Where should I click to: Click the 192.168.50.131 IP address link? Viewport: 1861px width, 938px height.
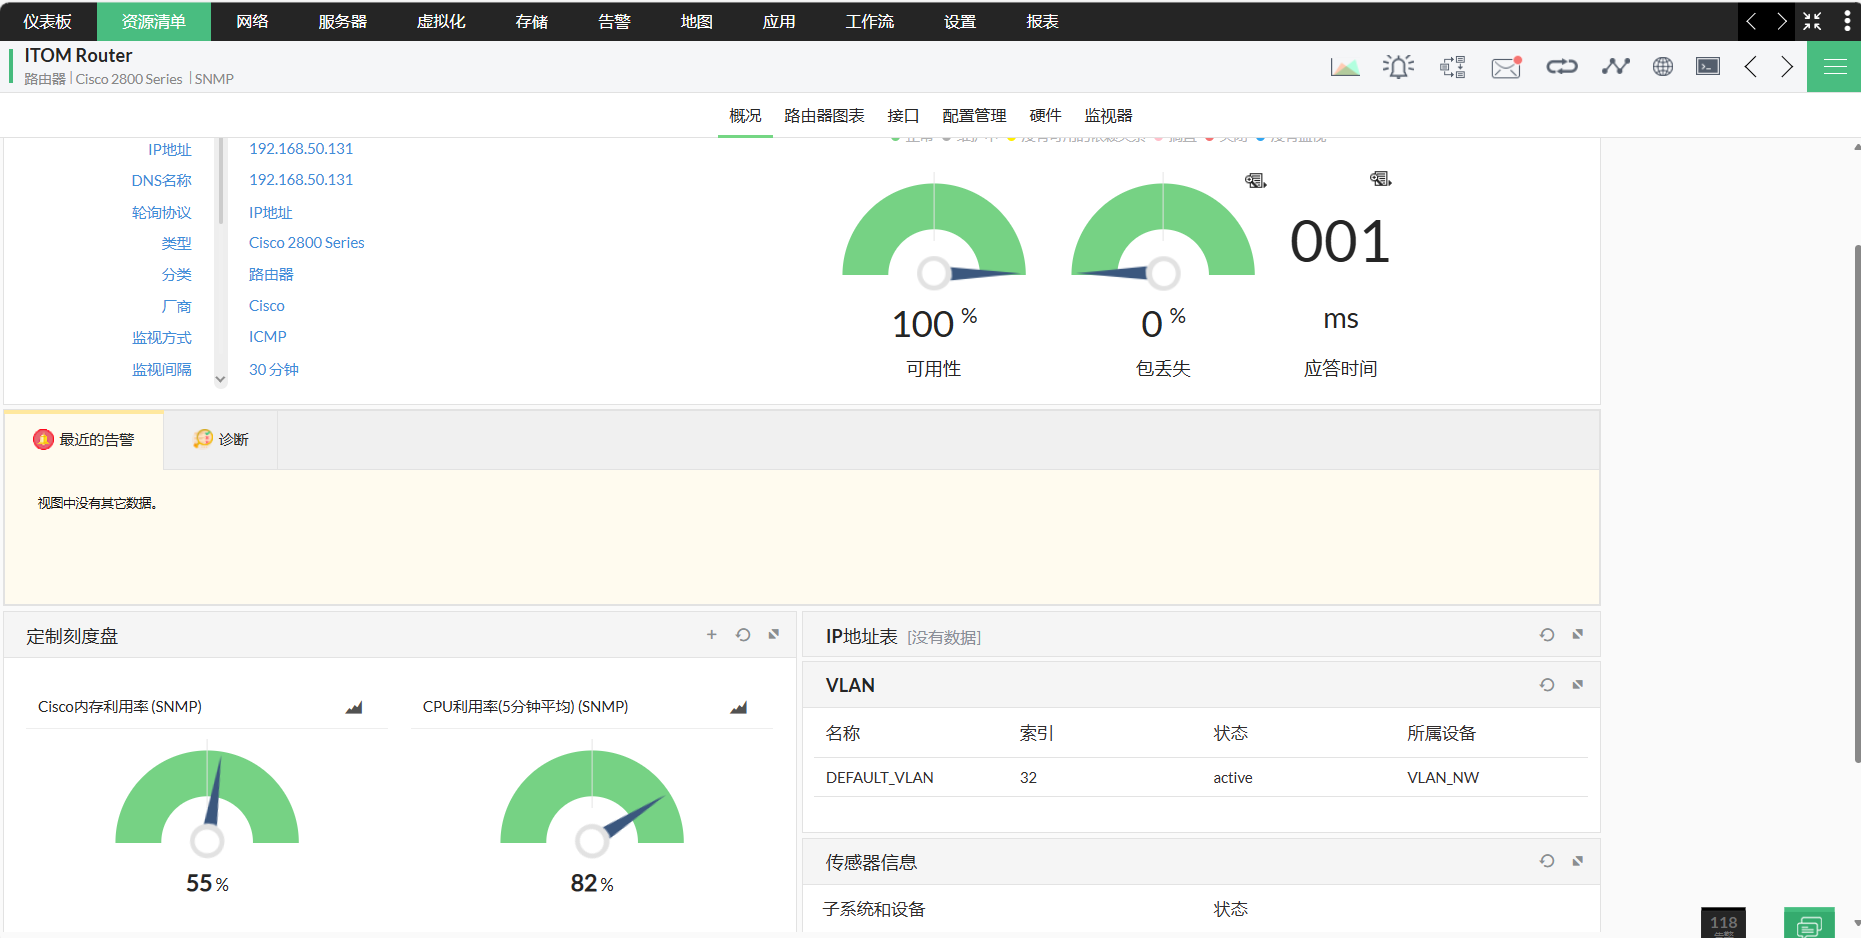(301, 149)
